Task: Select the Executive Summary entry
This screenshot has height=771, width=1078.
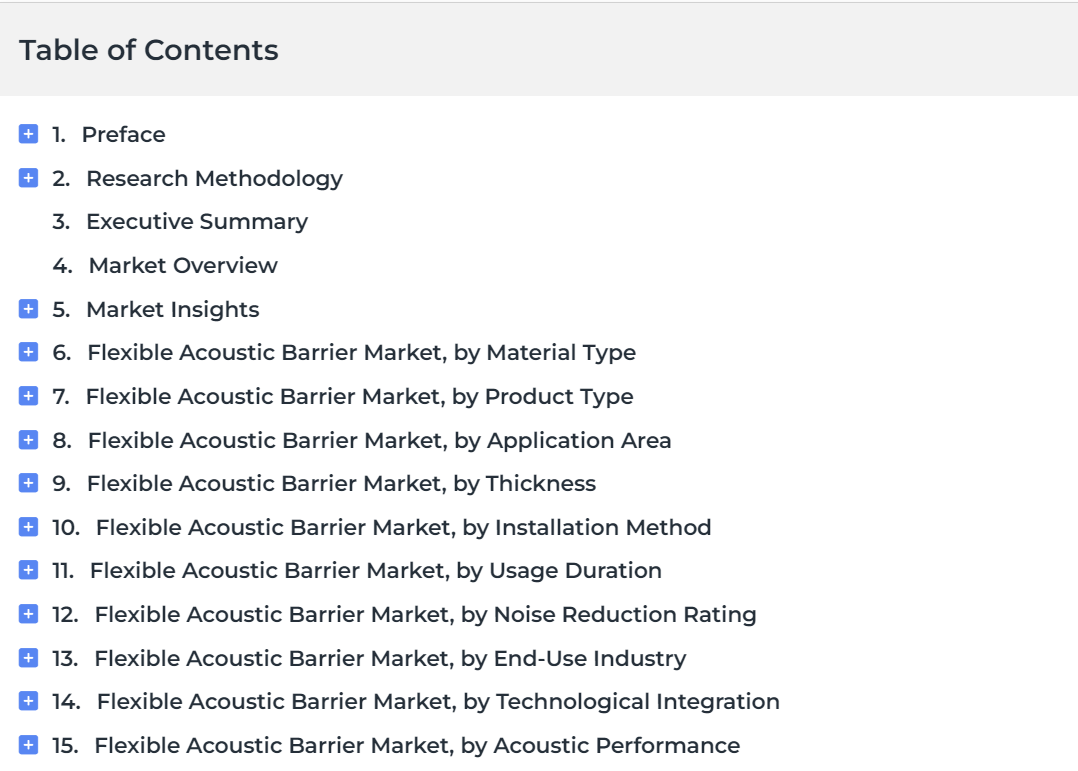Action: [x=197, y=222]
